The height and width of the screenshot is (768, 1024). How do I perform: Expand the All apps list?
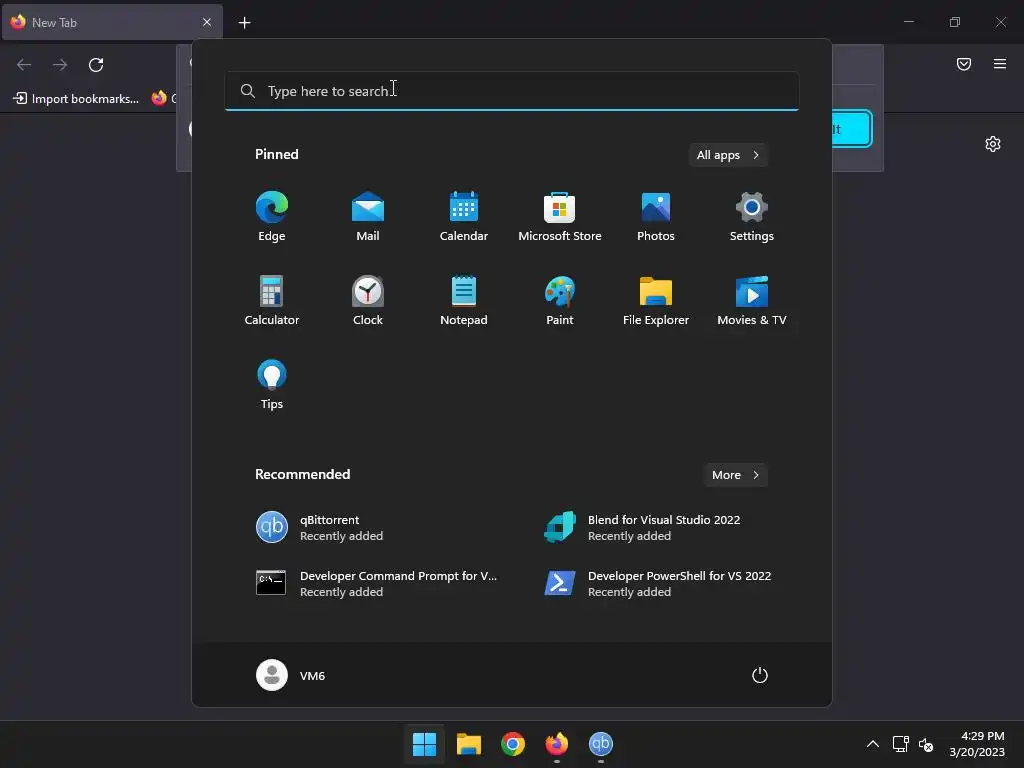point(728,155)
